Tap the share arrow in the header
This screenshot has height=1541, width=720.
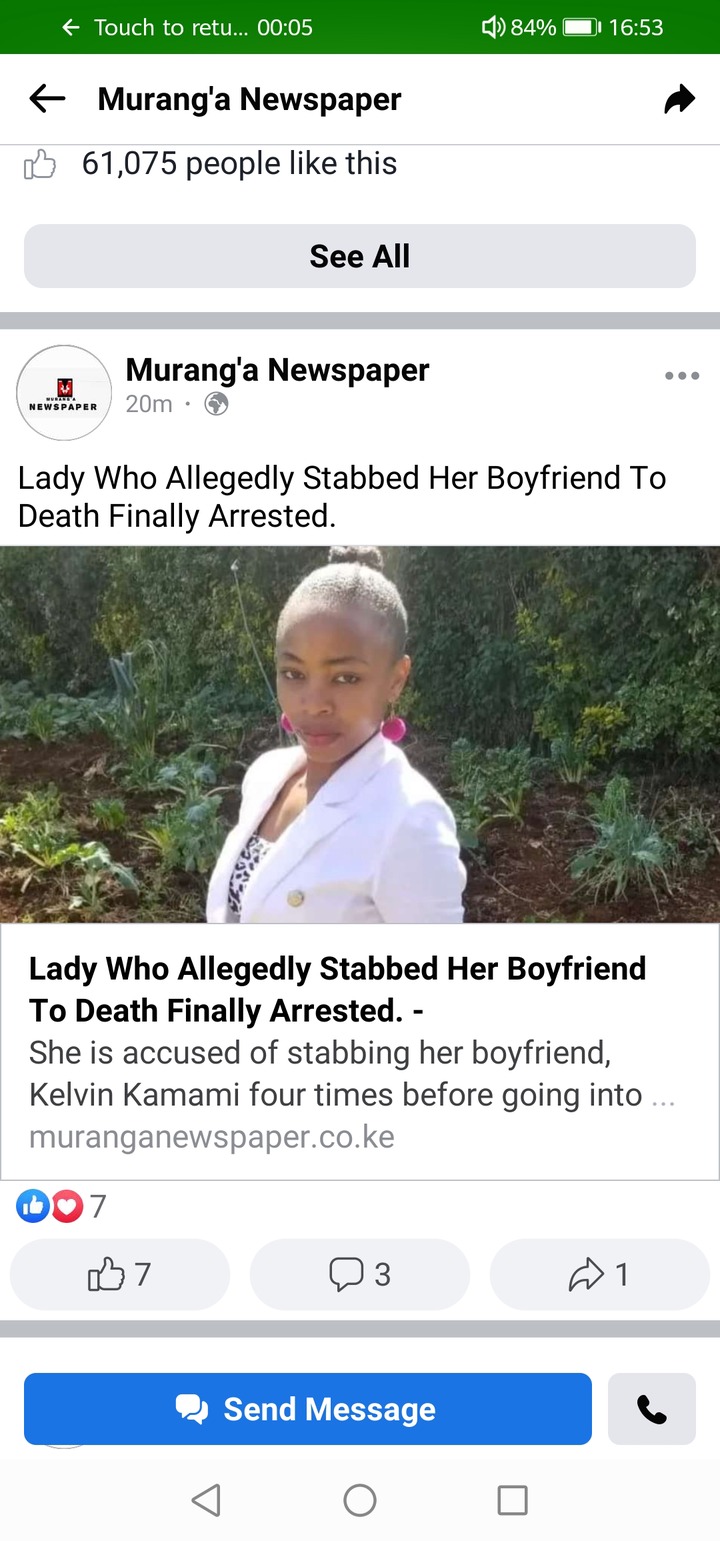[x=679, y=99]
